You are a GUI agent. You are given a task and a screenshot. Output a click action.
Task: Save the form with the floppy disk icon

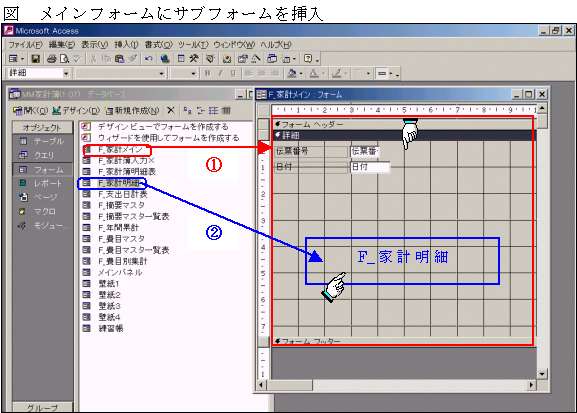coord(36,59)
